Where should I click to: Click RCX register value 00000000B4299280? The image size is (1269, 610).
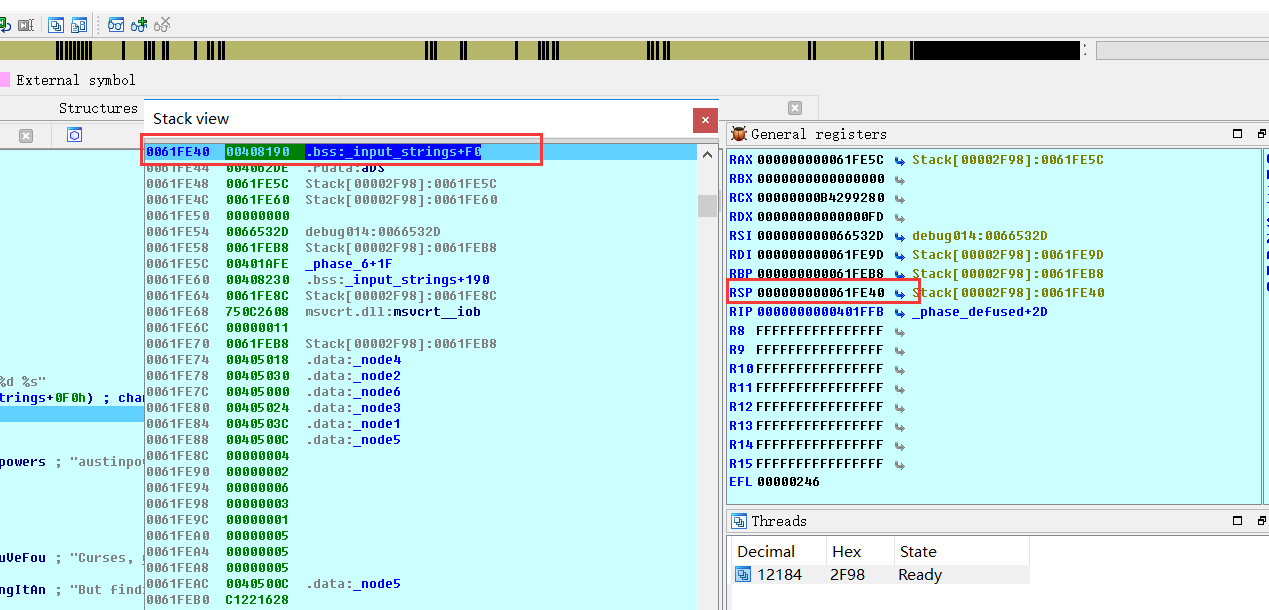tap(820, 198)
